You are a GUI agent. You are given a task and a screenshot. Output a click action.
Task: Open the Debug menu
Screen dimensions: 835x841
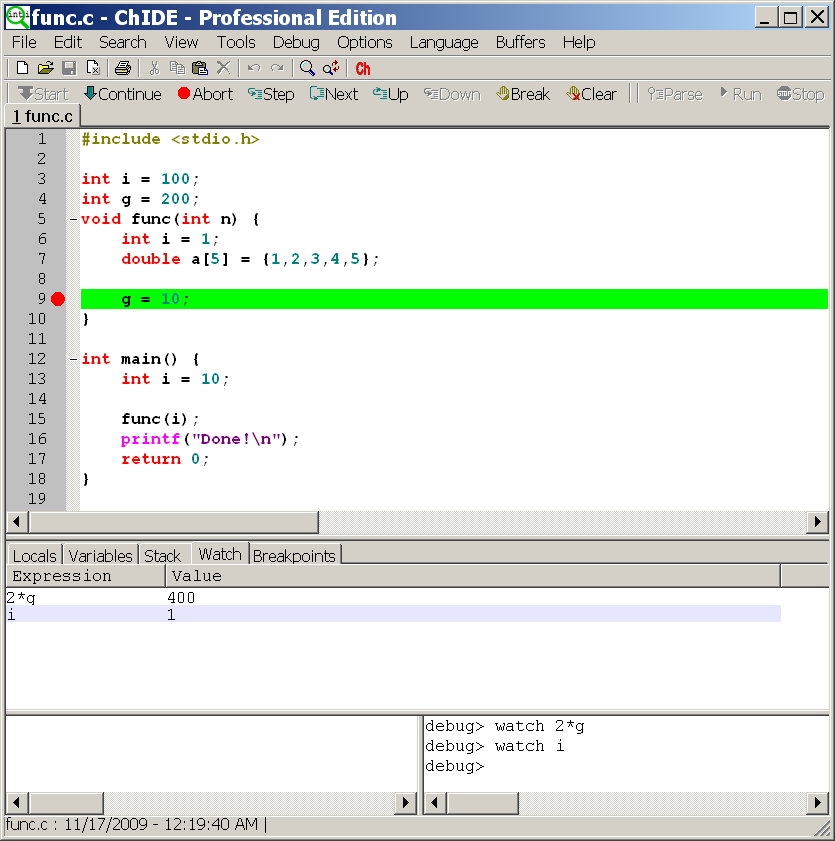click(x=296, y=42)
